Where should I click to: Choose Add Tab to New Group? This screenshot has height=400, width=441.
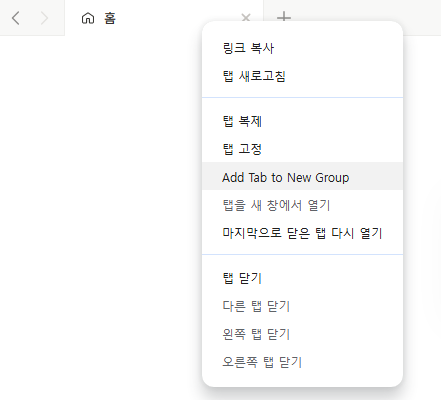(302, 176)
